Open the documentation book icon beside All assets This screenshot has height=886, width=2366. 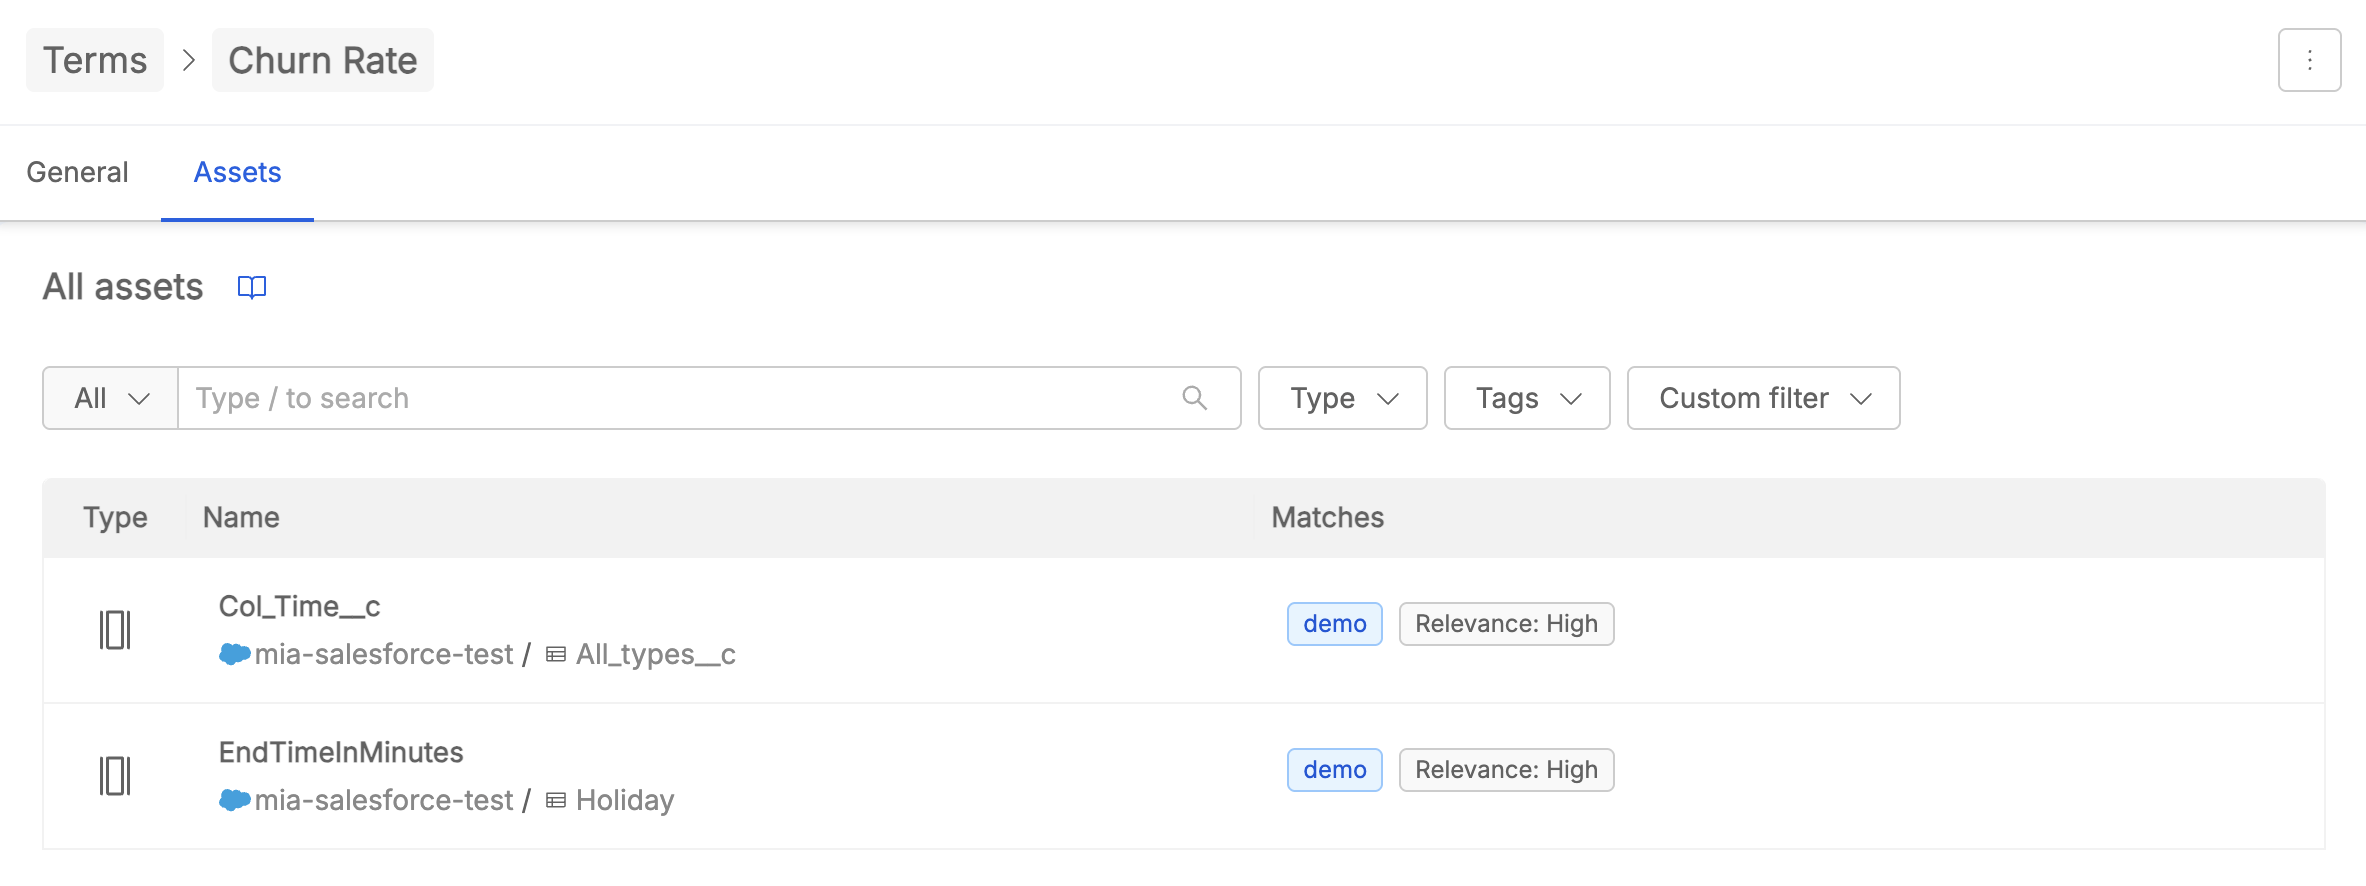[252, 288]
